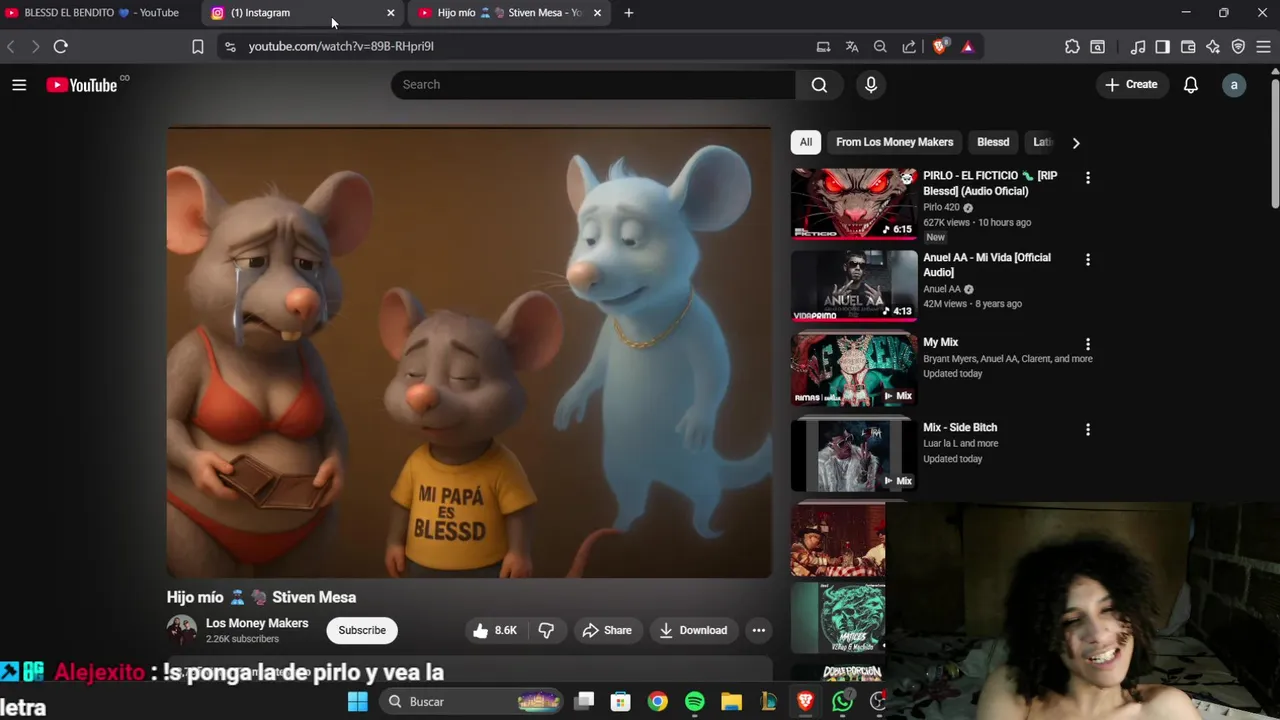Open Brave Leo AI sparkle icon
The height and width of the screenshot is (720, 1280).
tap(1213, 46)
